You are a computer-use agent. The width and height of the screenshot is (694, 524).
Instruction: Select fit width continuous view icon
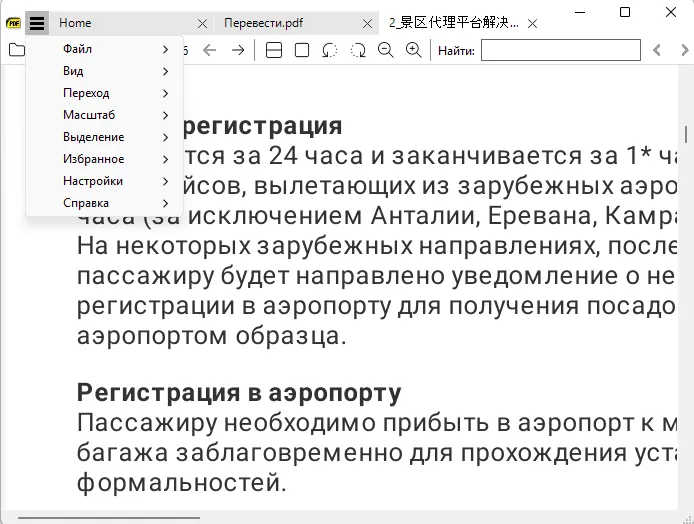[x=274, y=50]
